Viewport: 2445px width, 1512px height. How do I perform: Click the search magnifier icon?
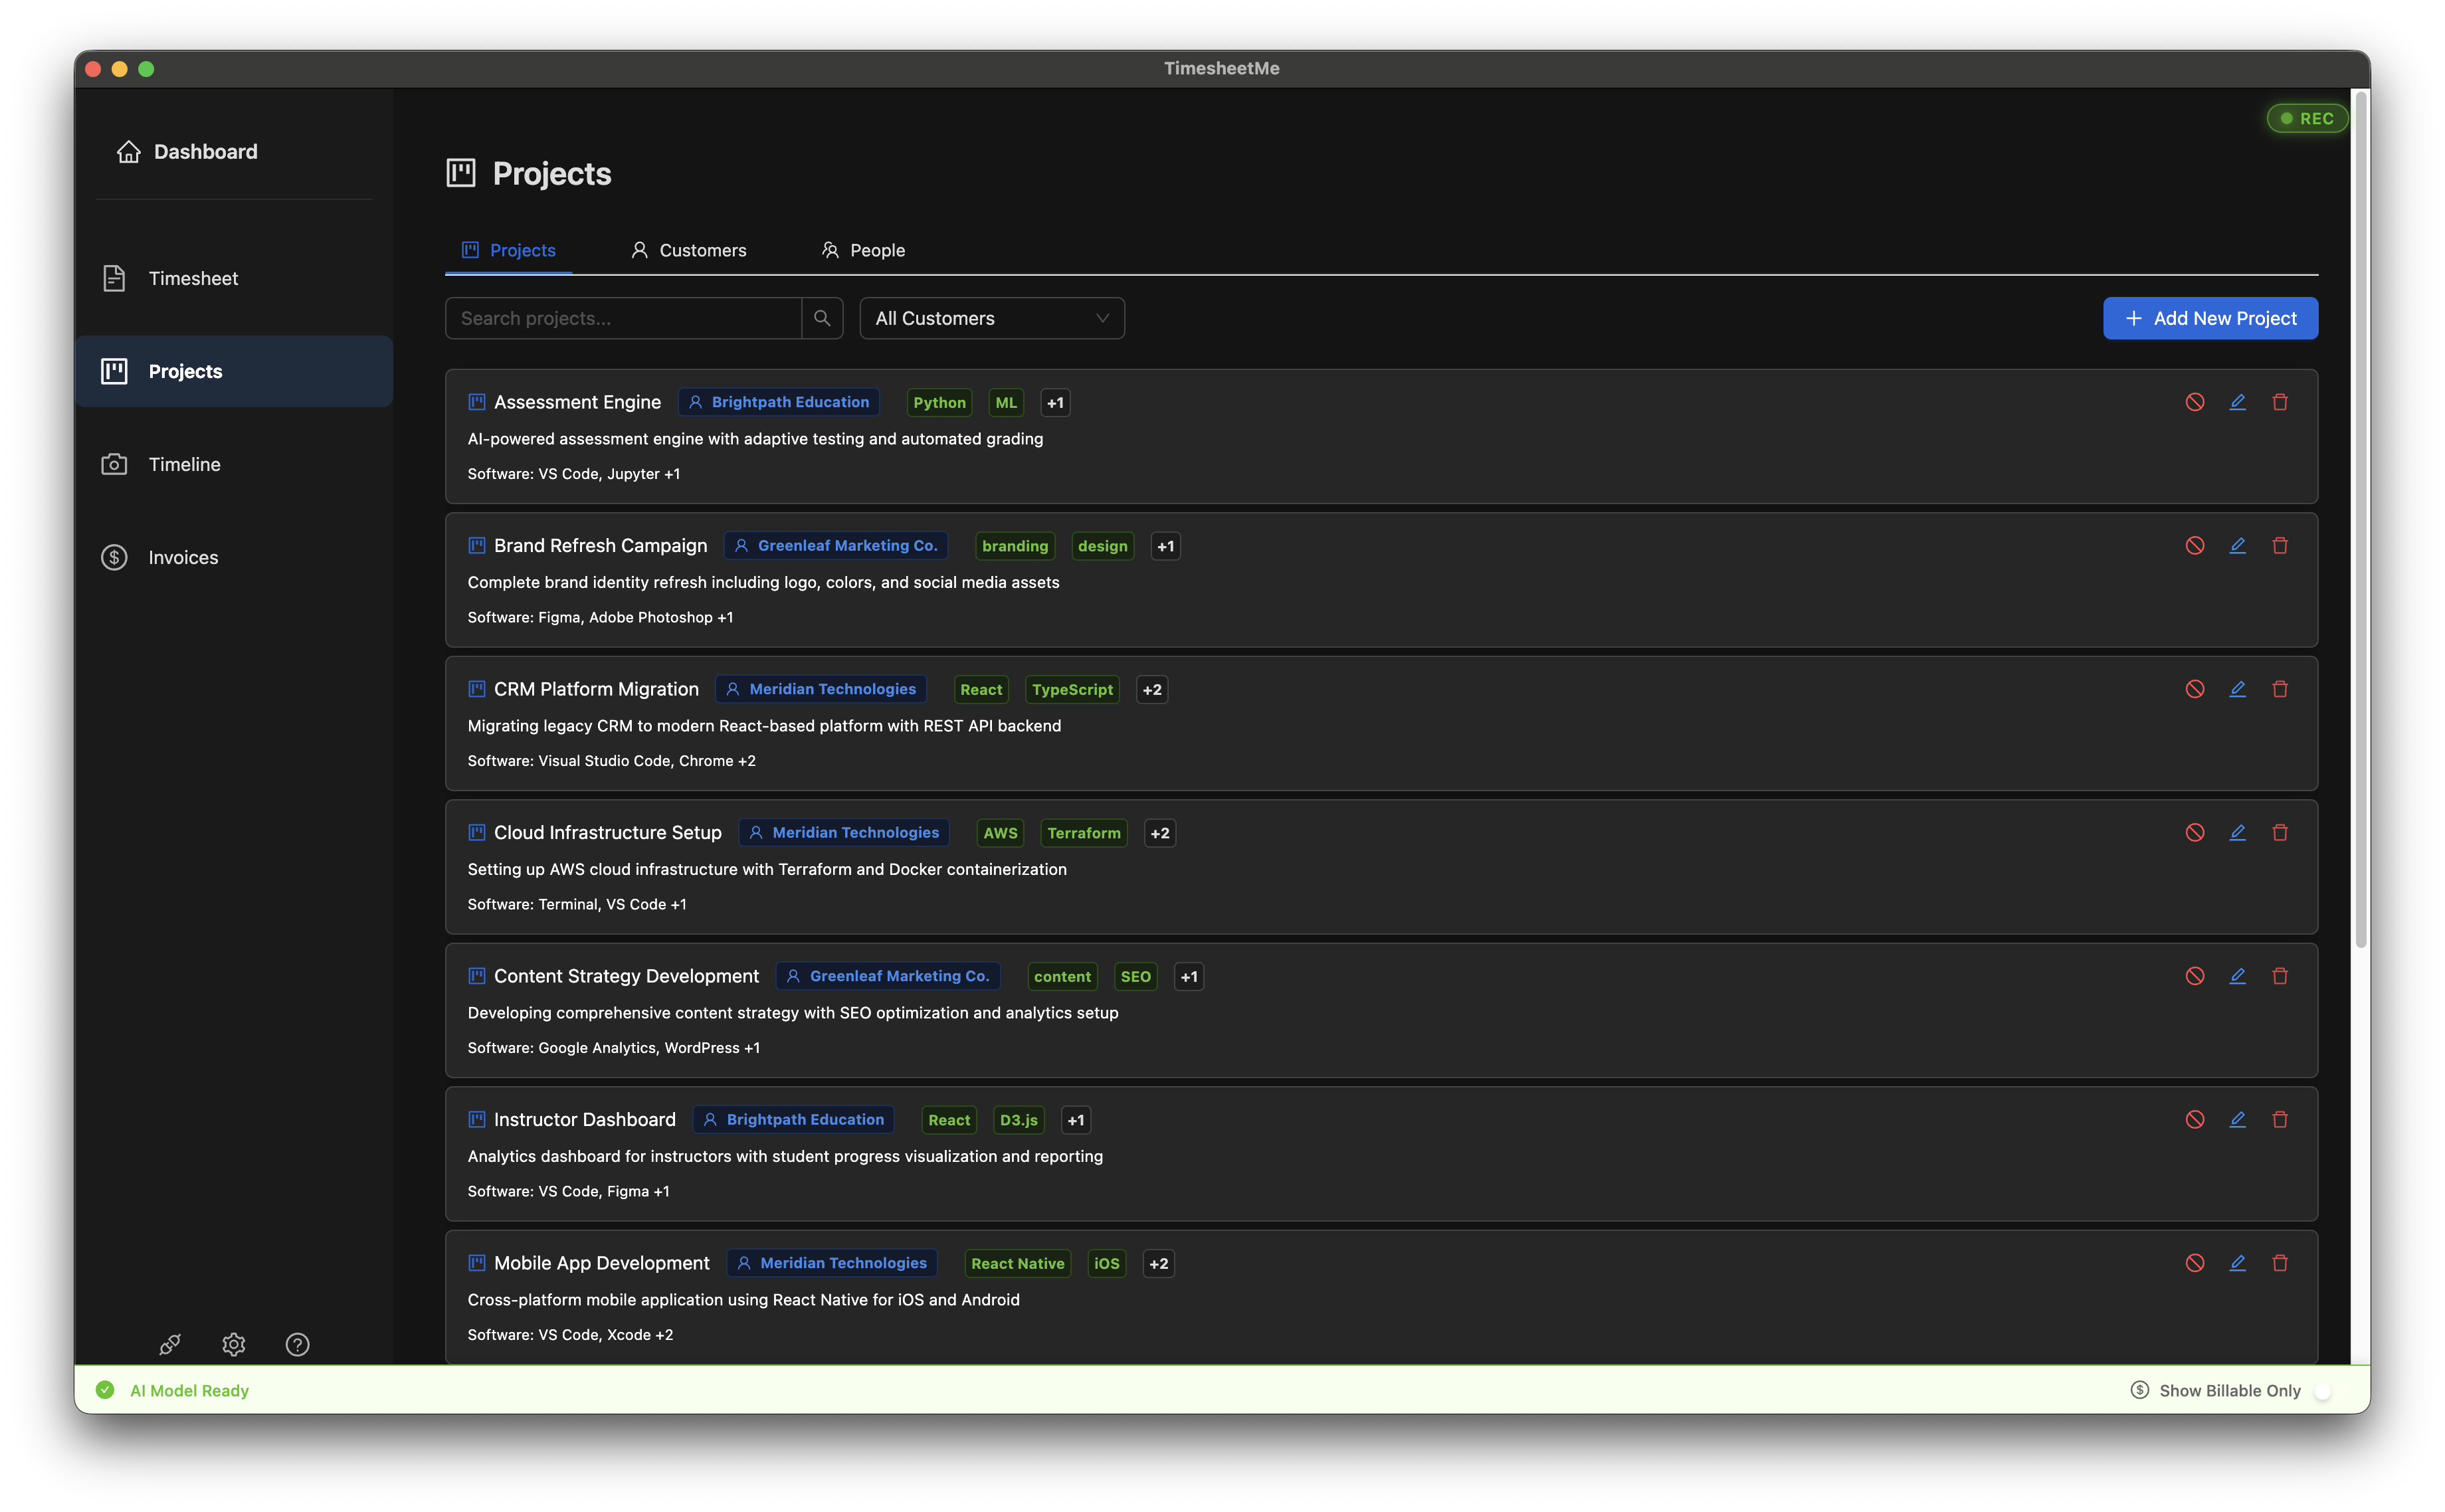tap(822, 318)
